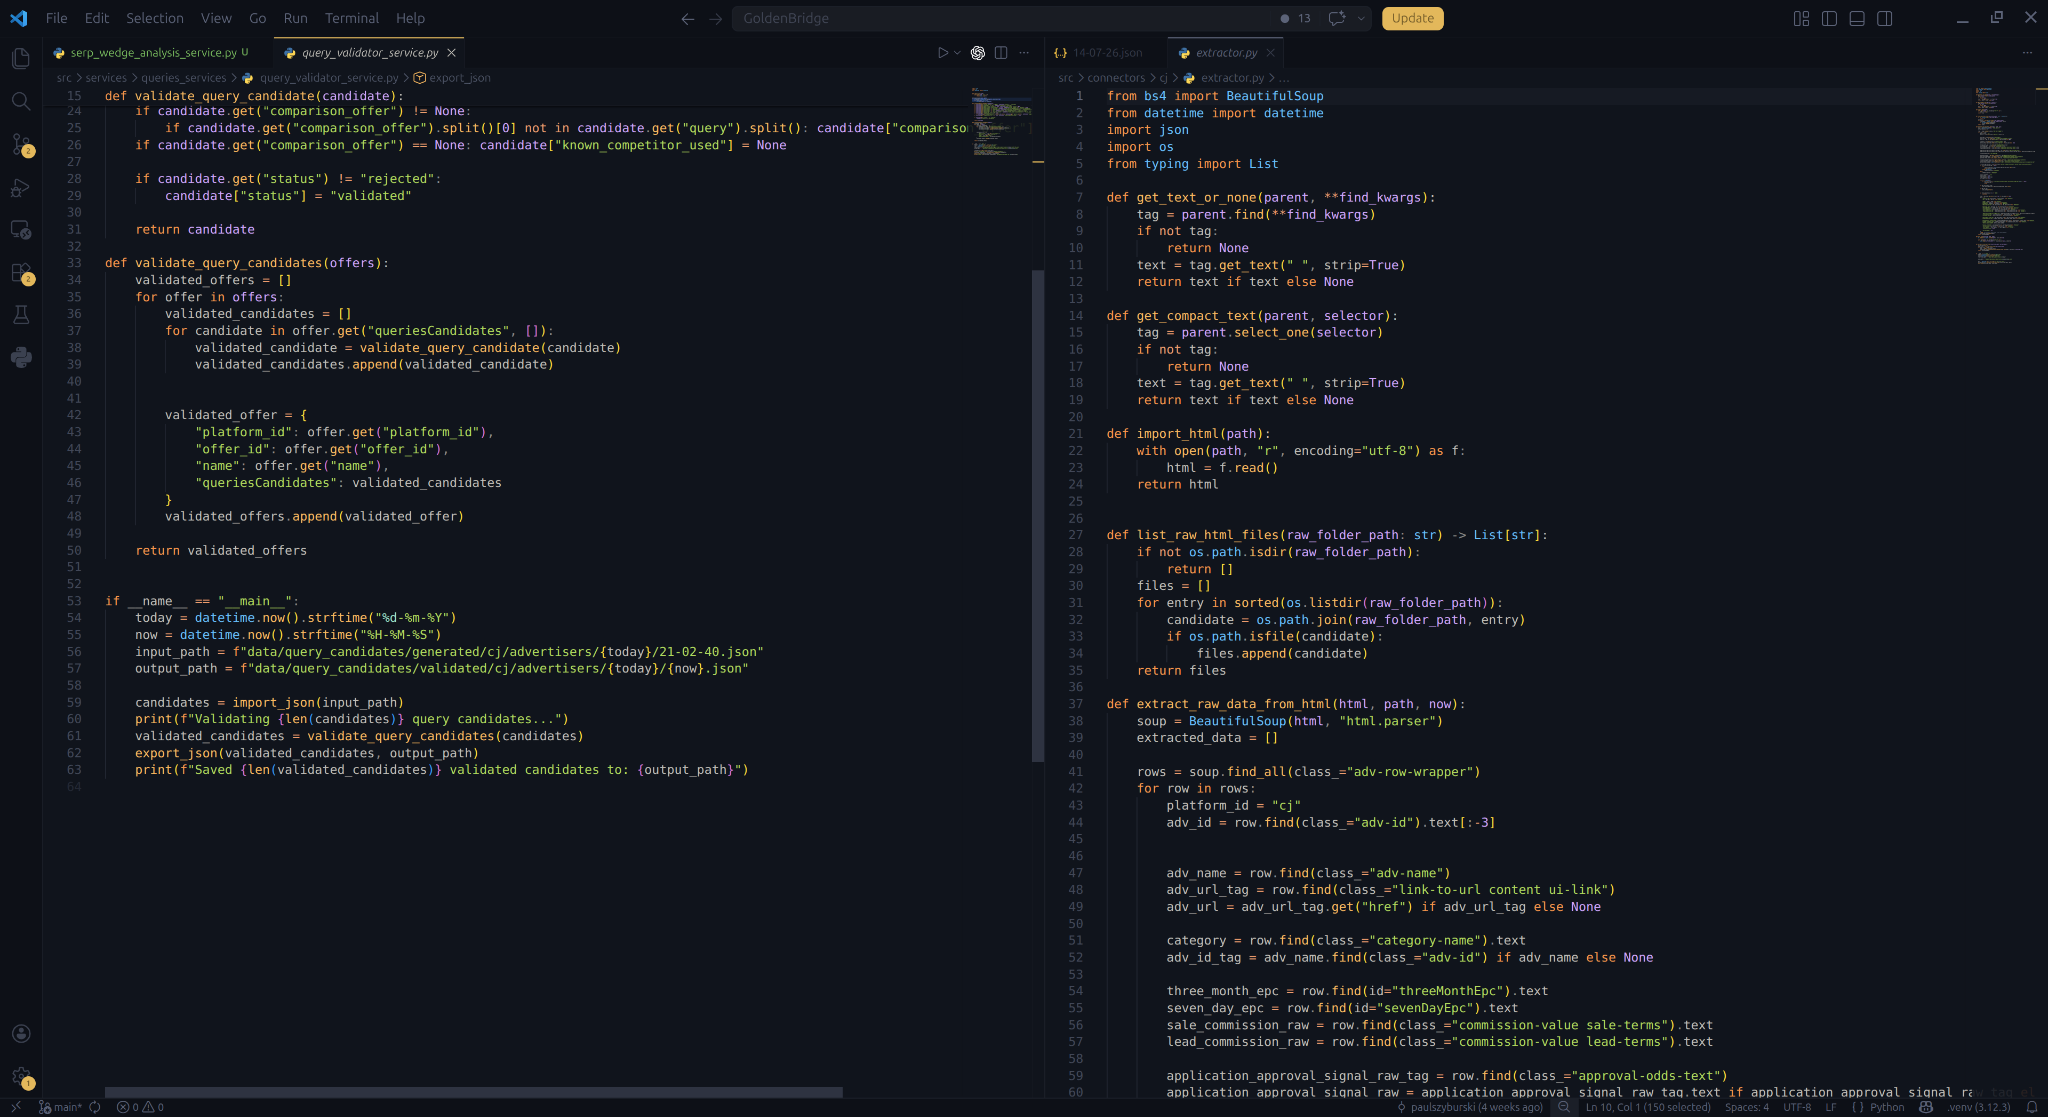
Task: Open the remote window indicator in the status bar
Action: (16, 1107)
